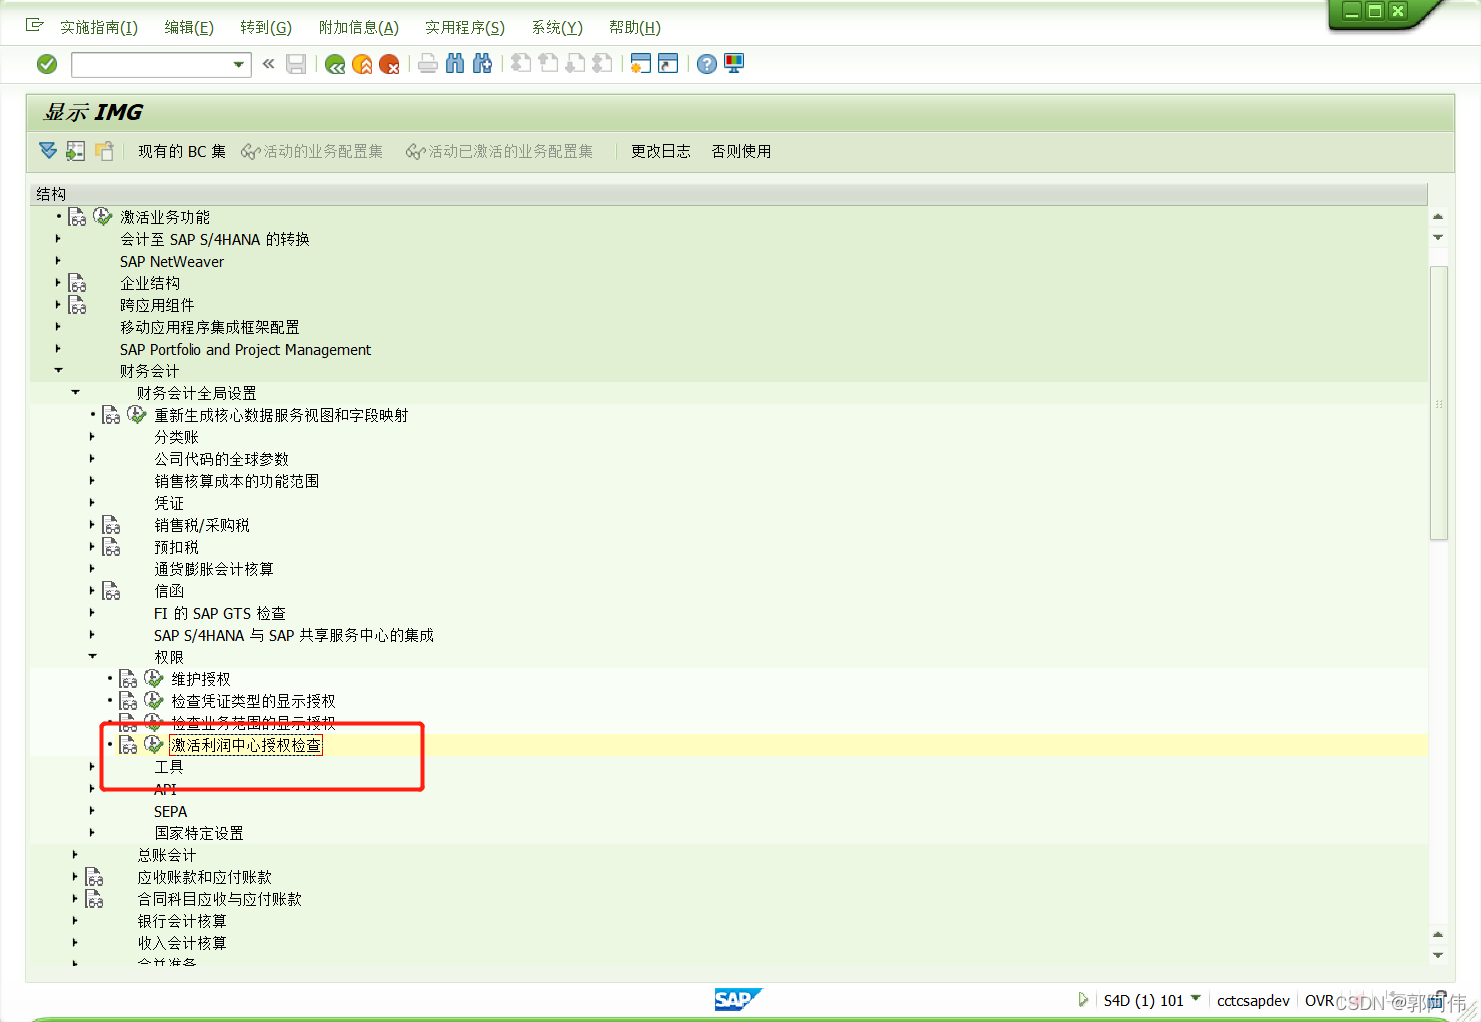Open the 转到(G) menu
Image resolution: width=1481 pixels, height=1022 pixels.
pyautogui.click(x=266, y=27)
